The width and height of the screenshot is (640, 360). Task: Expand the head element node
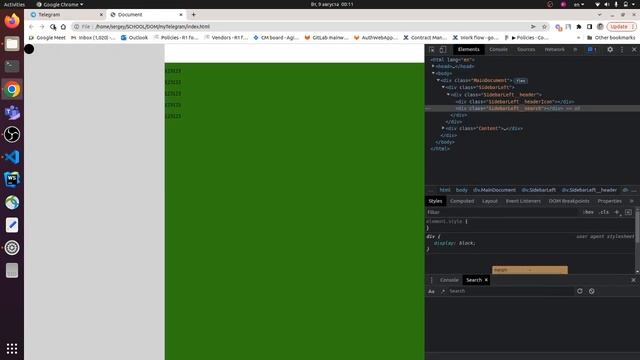click(x=433, y=67)
